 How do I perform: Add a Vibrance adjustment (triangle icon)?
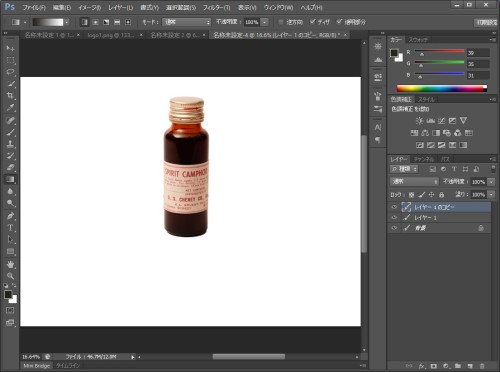click(x=463, y=121)
